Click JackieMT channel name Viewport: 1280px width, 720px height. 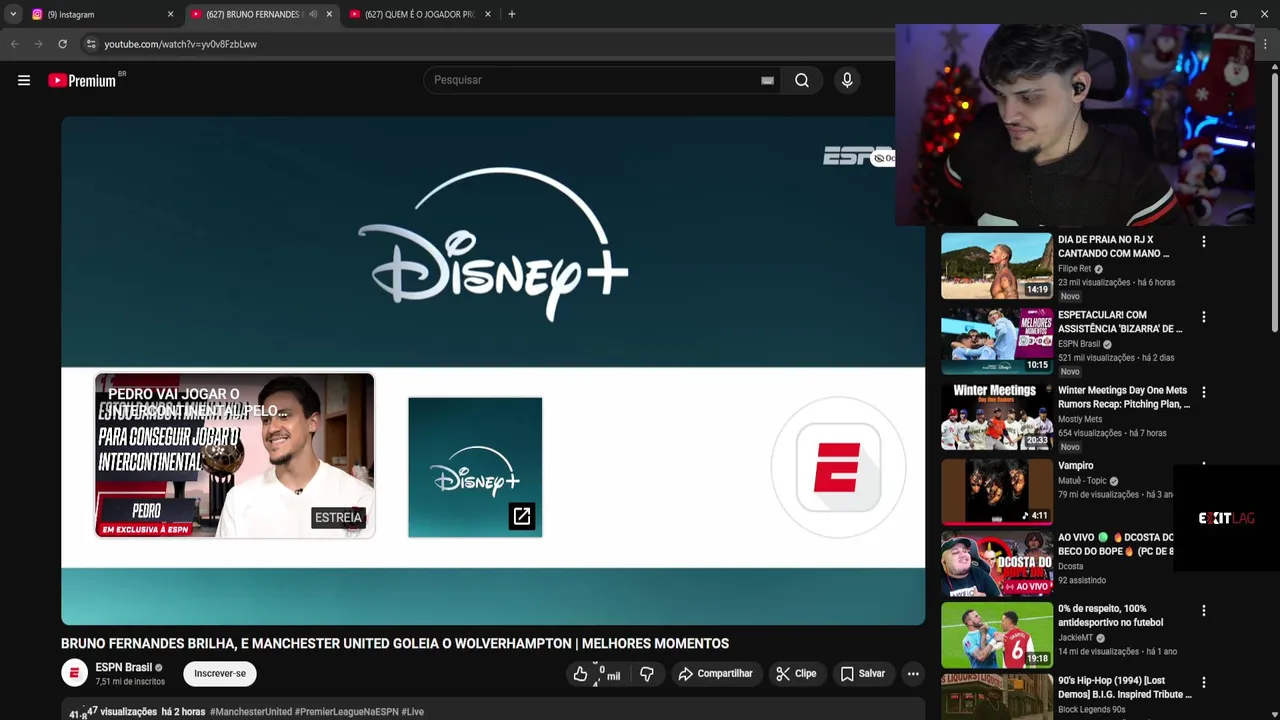tap(1075, 638)
